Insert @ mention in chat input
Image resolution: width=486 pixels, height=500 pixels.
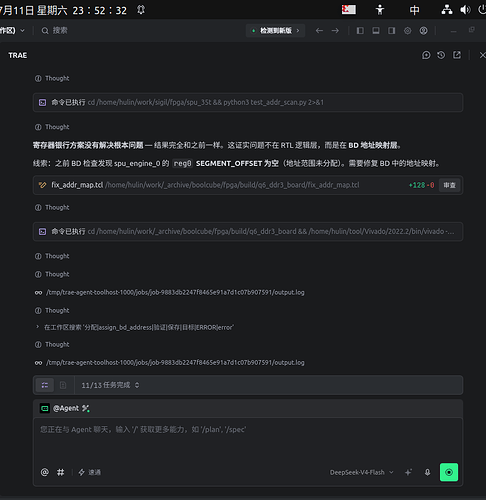[45, 472]
